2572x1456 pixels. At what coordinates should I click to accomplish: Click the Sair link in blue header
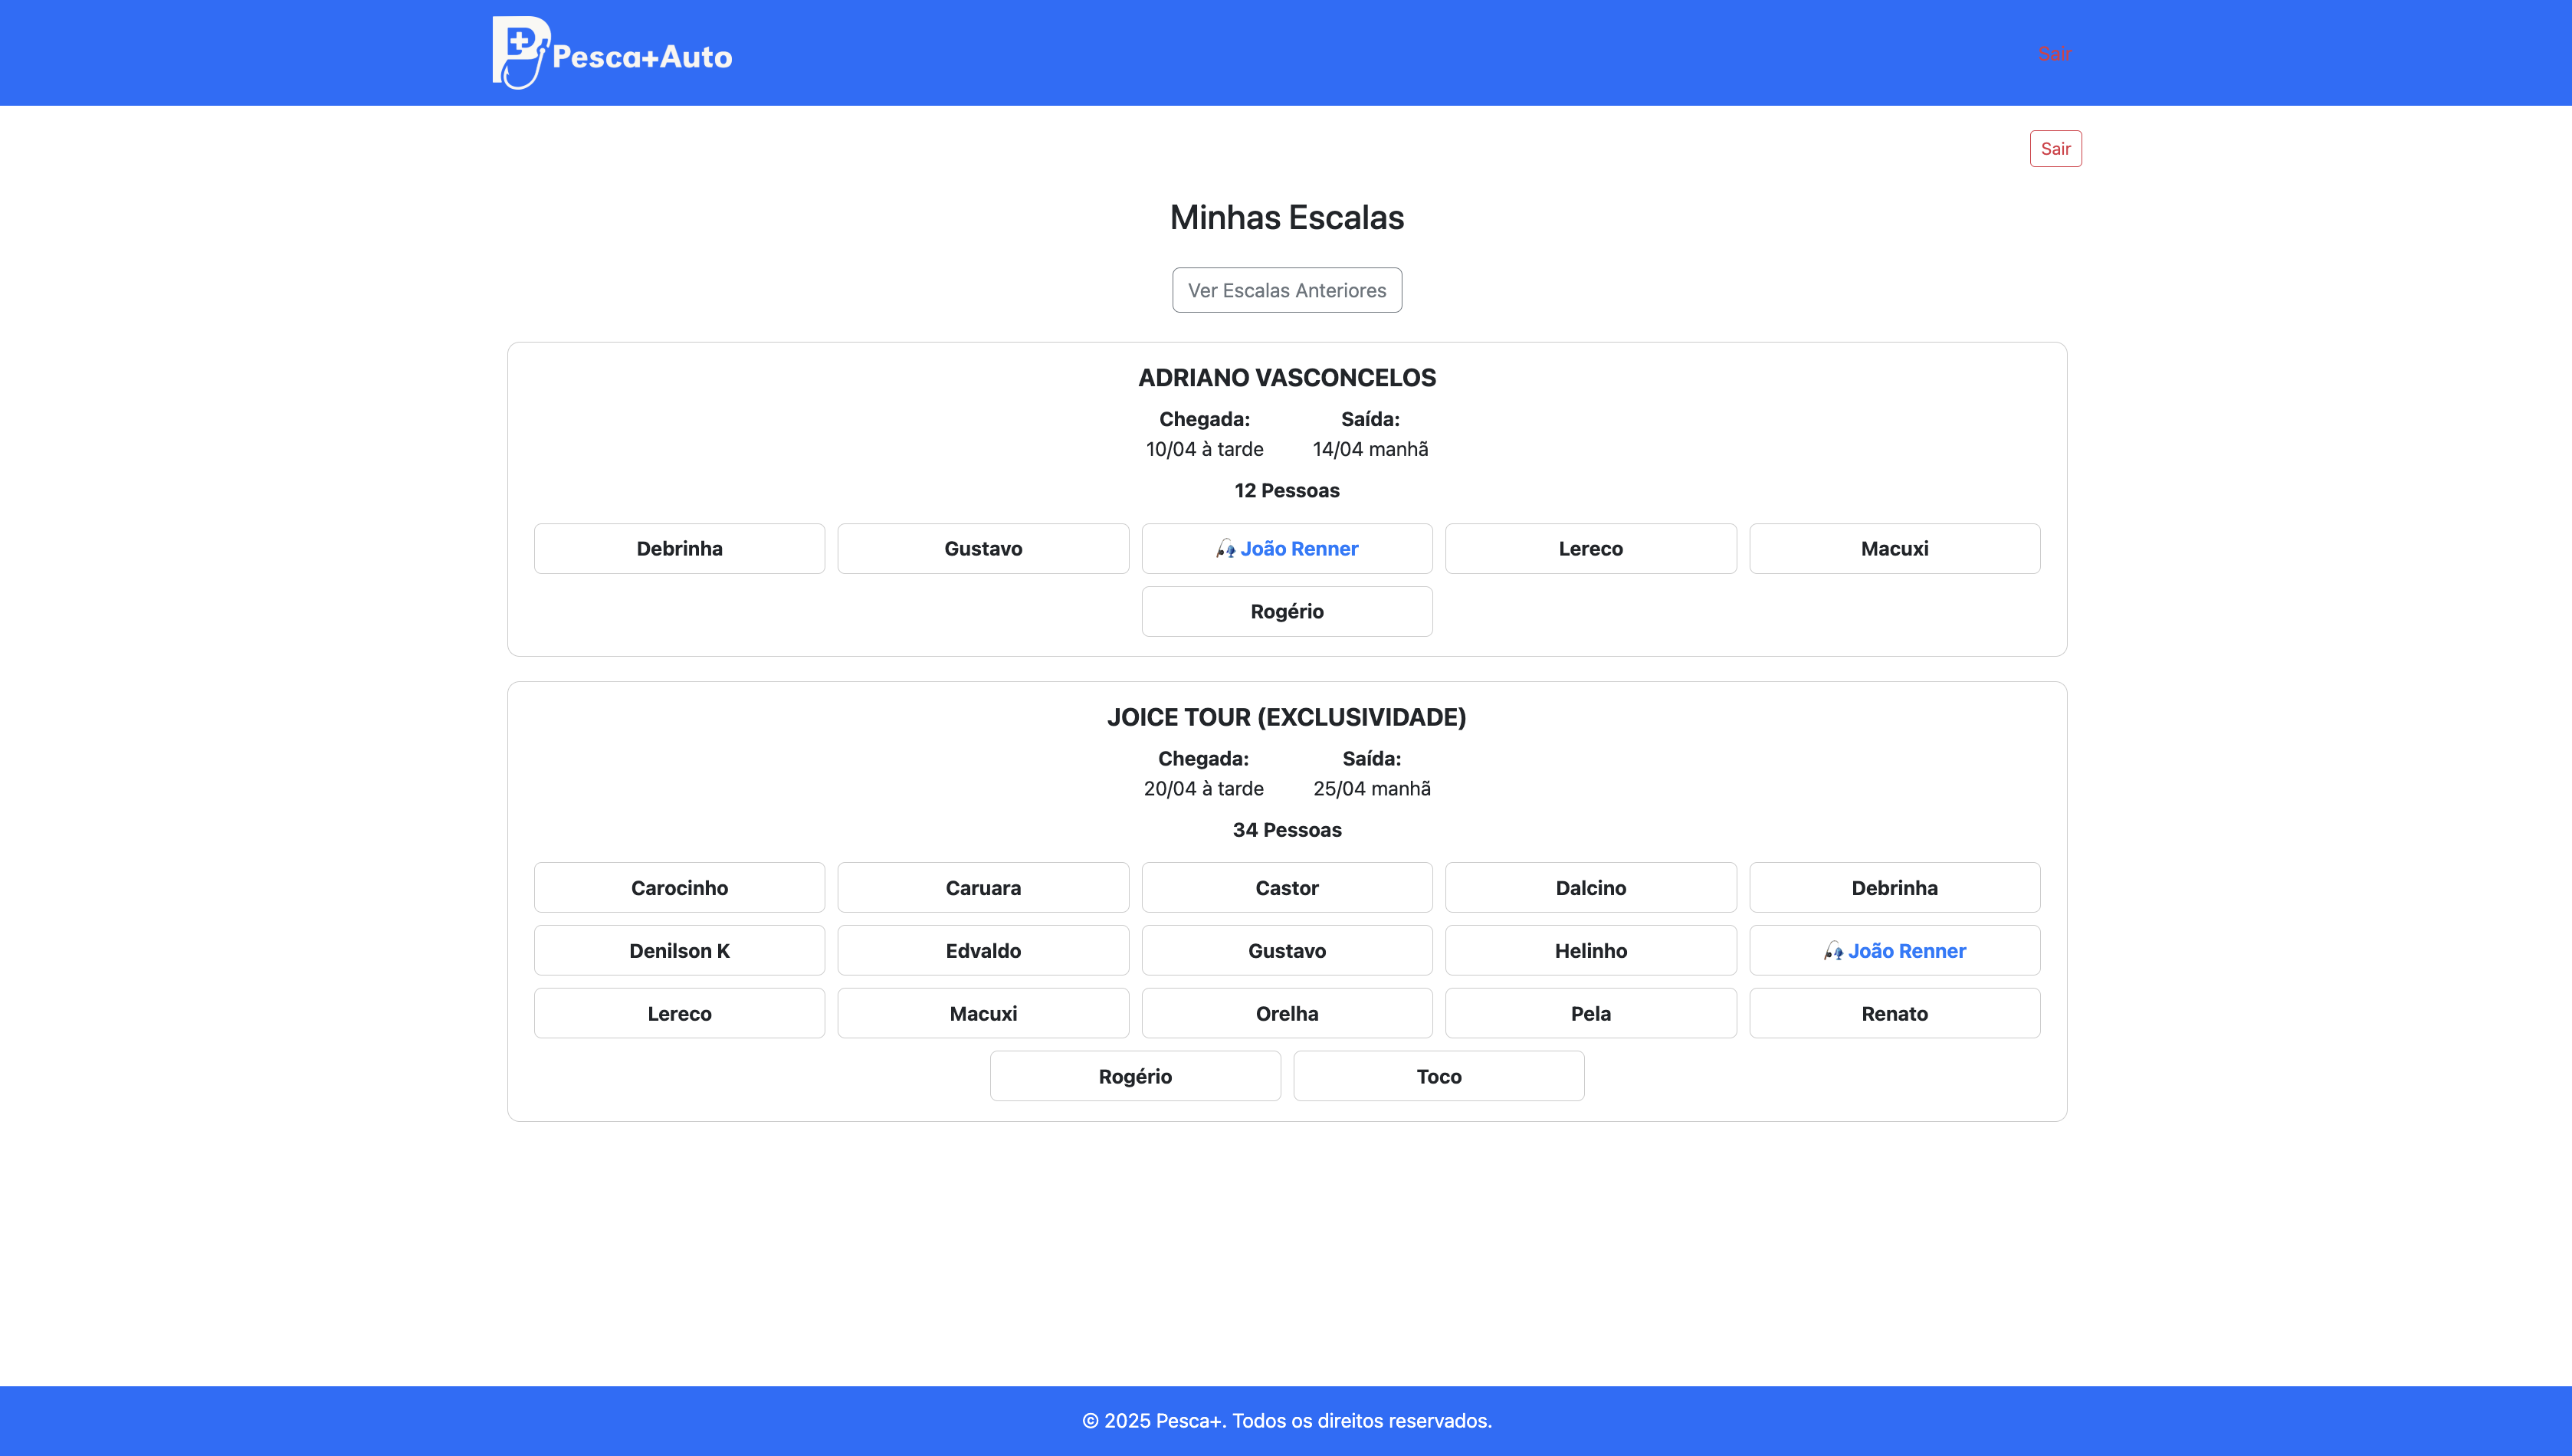coord(2054,54)
